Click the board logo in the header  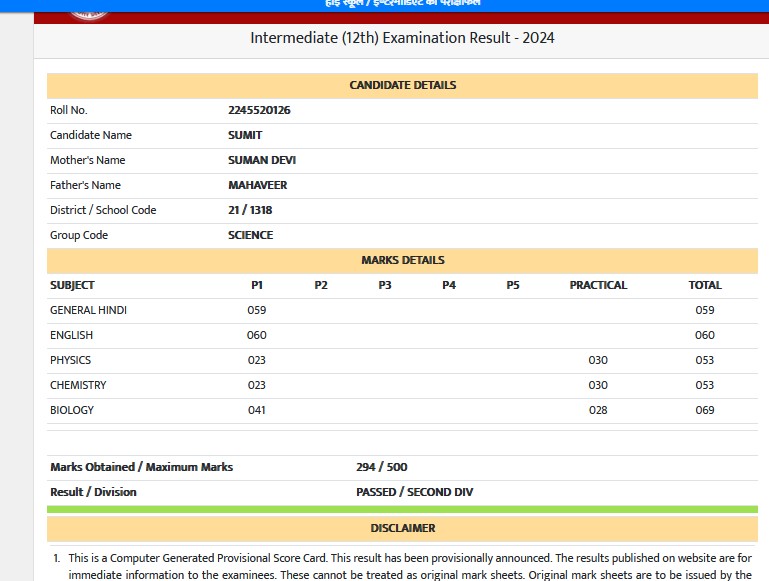coord(89,16)
